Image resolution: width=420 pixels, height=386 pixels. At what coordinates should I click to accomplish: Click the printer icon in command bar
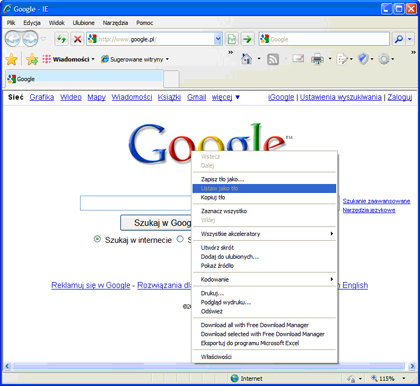pos(317,59)
